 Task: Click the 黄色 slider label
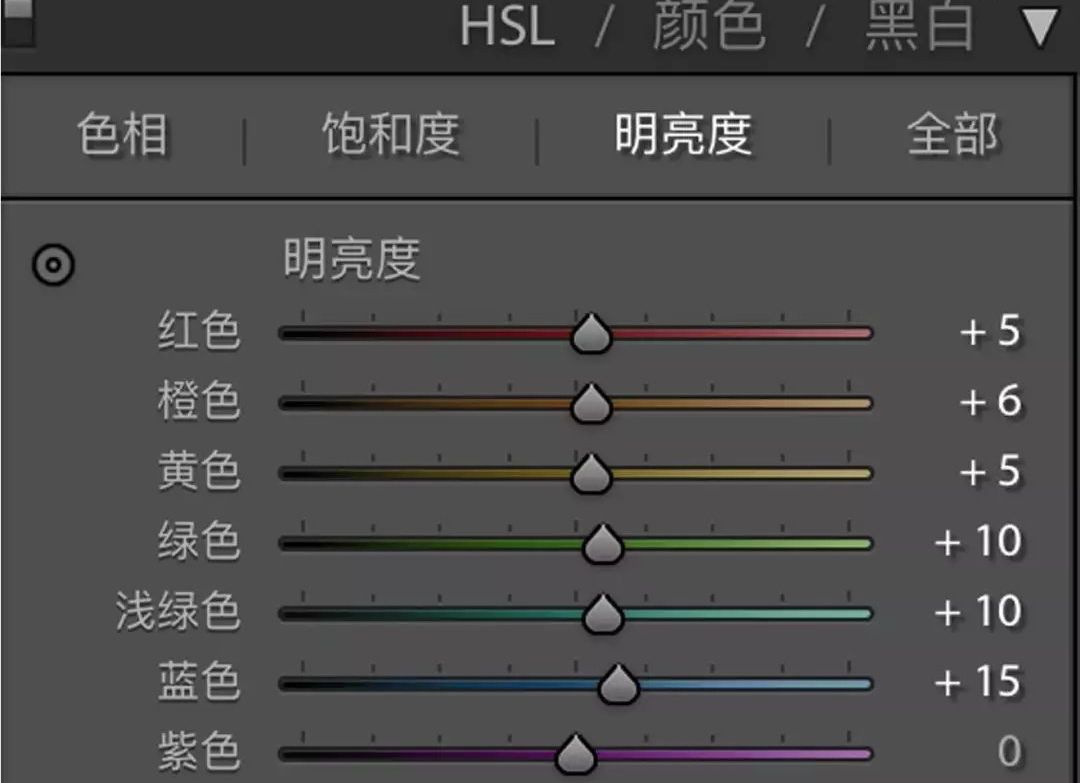[199, 472]
